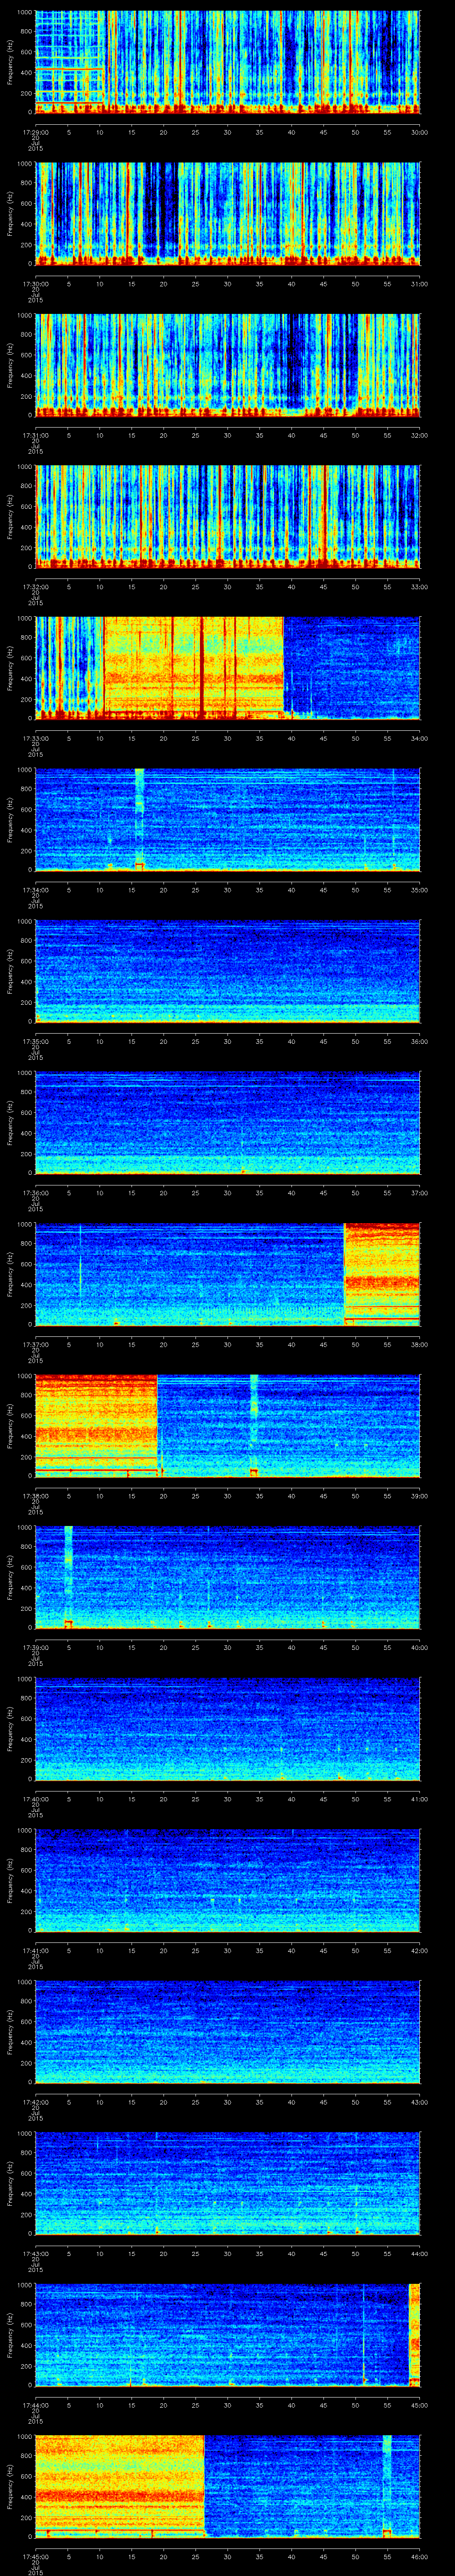Select the '33:00' end time label
The image size is (455, 2576).
pos(419,586)
